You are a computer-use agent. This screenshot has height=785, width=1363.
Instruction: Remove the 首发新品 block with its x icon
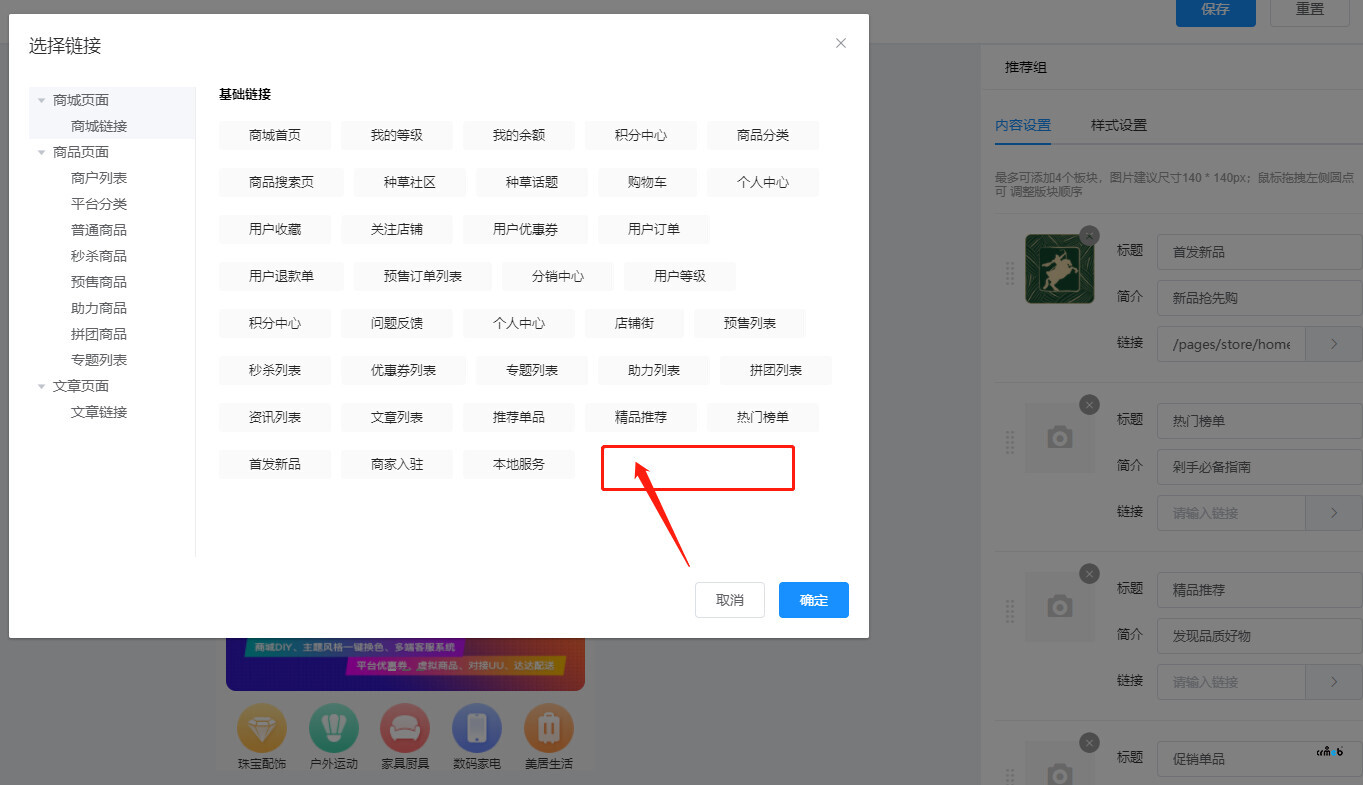(x=1090, y=235)
